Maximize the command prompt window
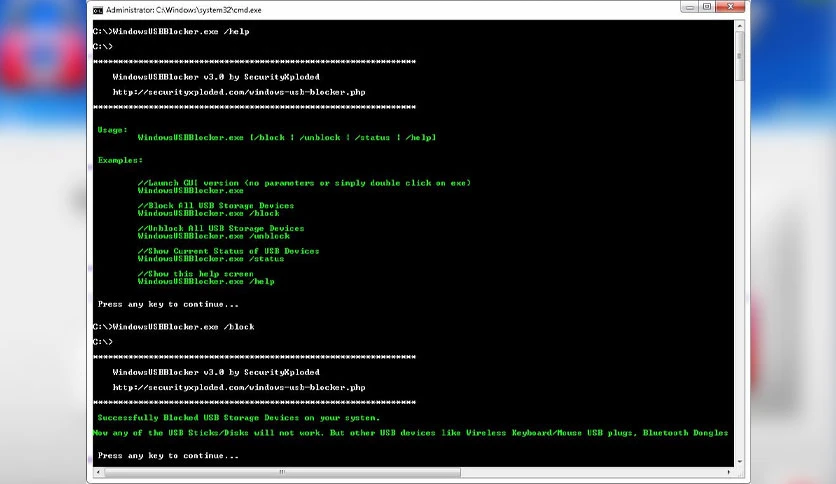The image size is (836, 484). tap(706, 7)
